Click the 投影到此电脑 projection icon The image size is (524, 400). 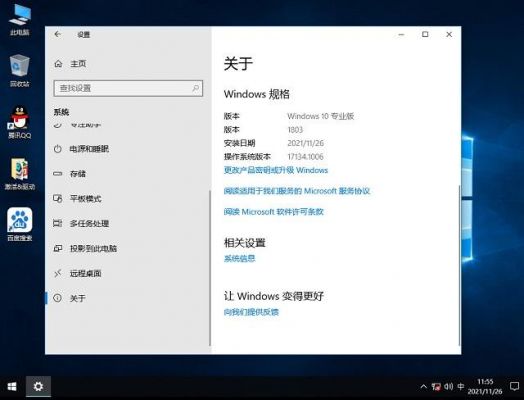[58, 248]
